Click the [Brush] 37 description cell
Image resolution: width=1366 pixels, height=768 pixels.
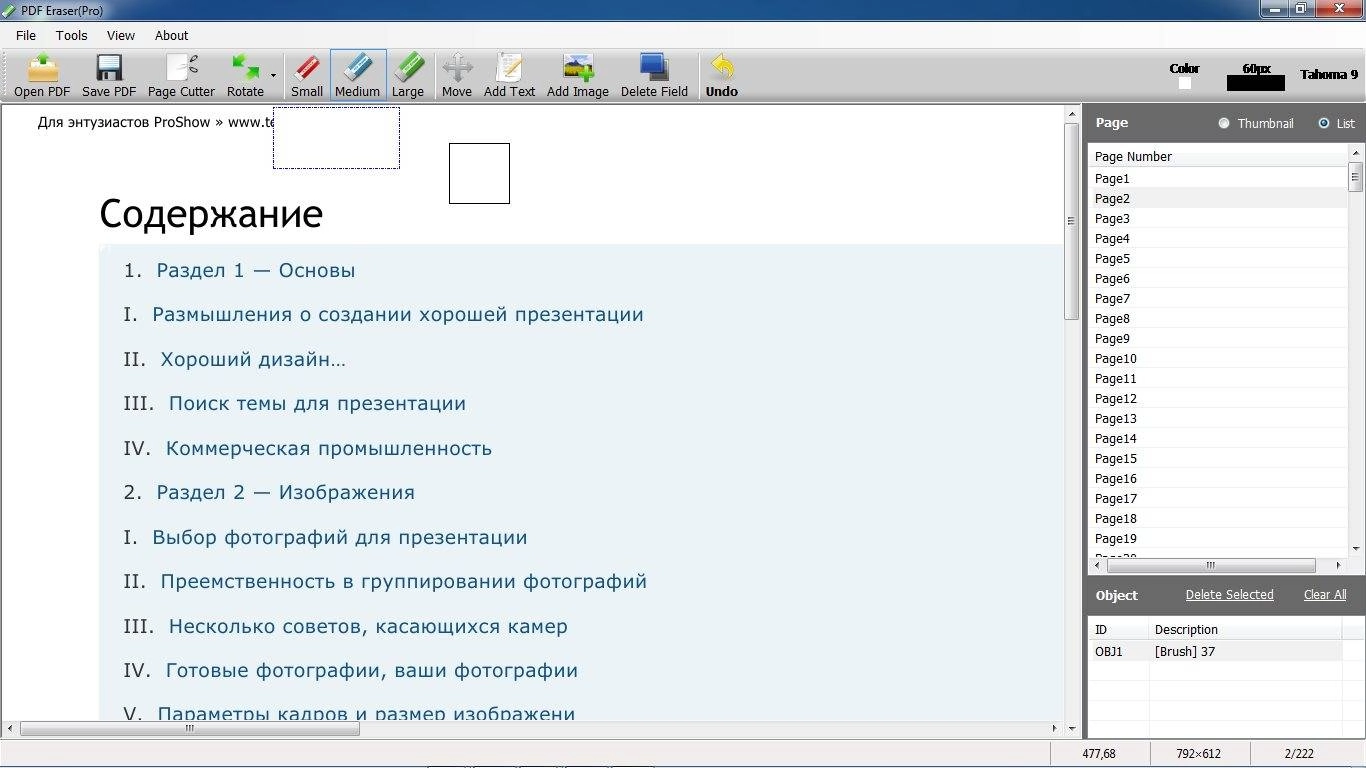pos(1245,651)
